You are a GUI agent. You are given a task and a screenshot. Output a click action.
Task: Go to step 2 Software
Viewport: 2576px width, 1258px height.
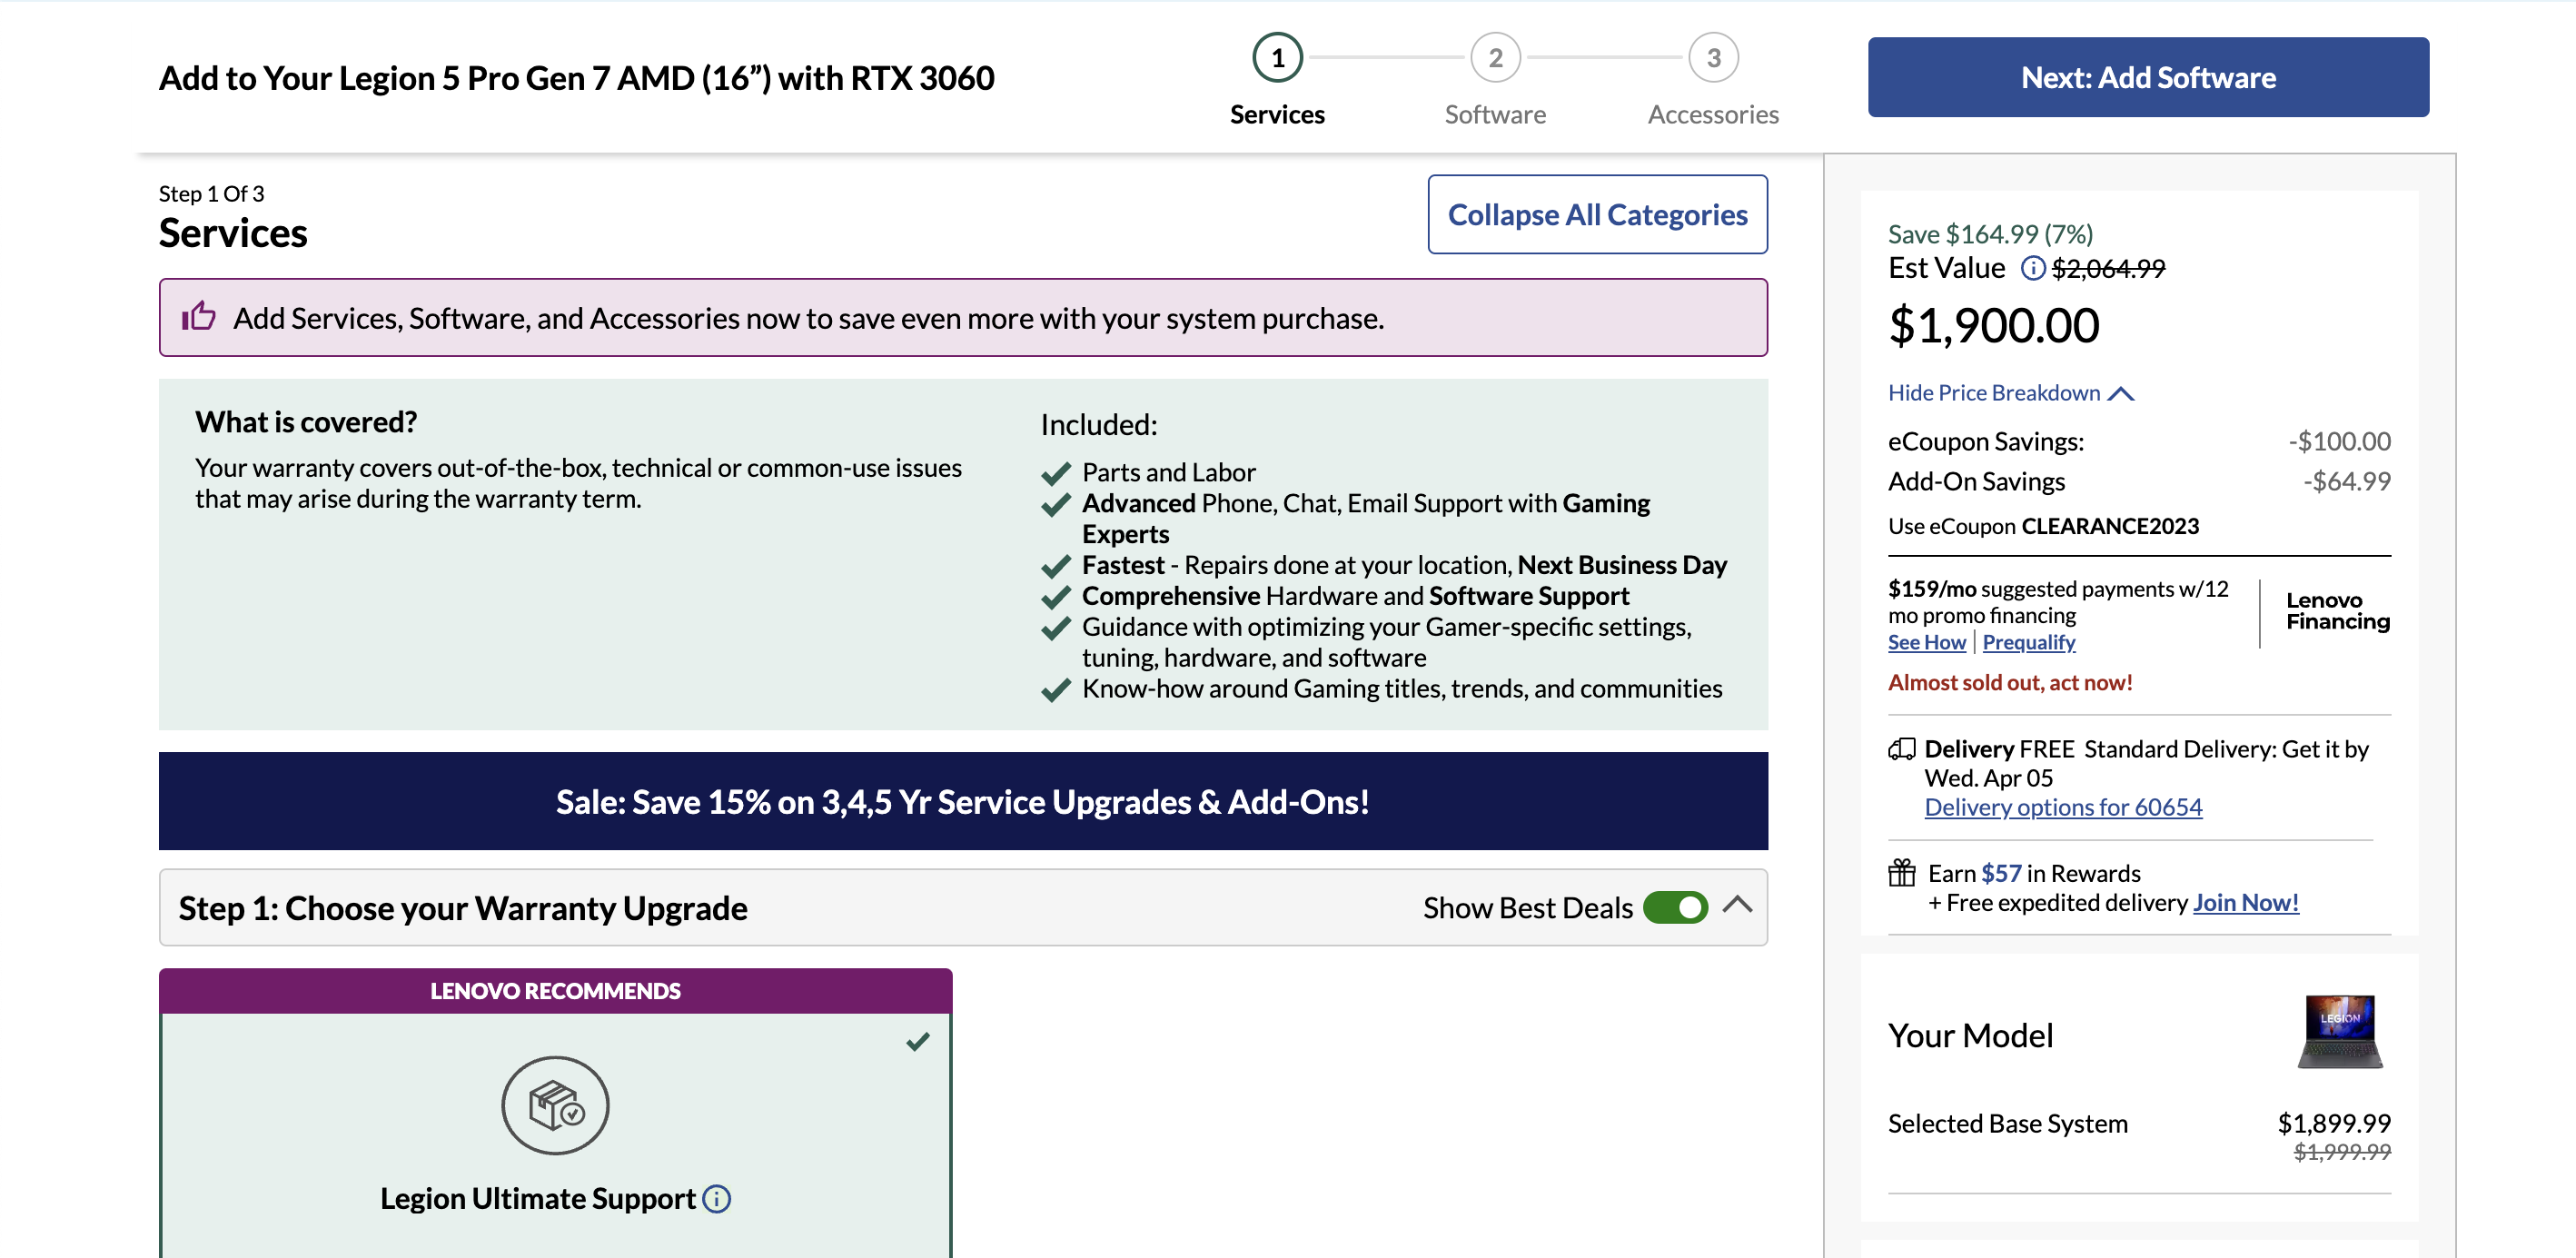1495,80
